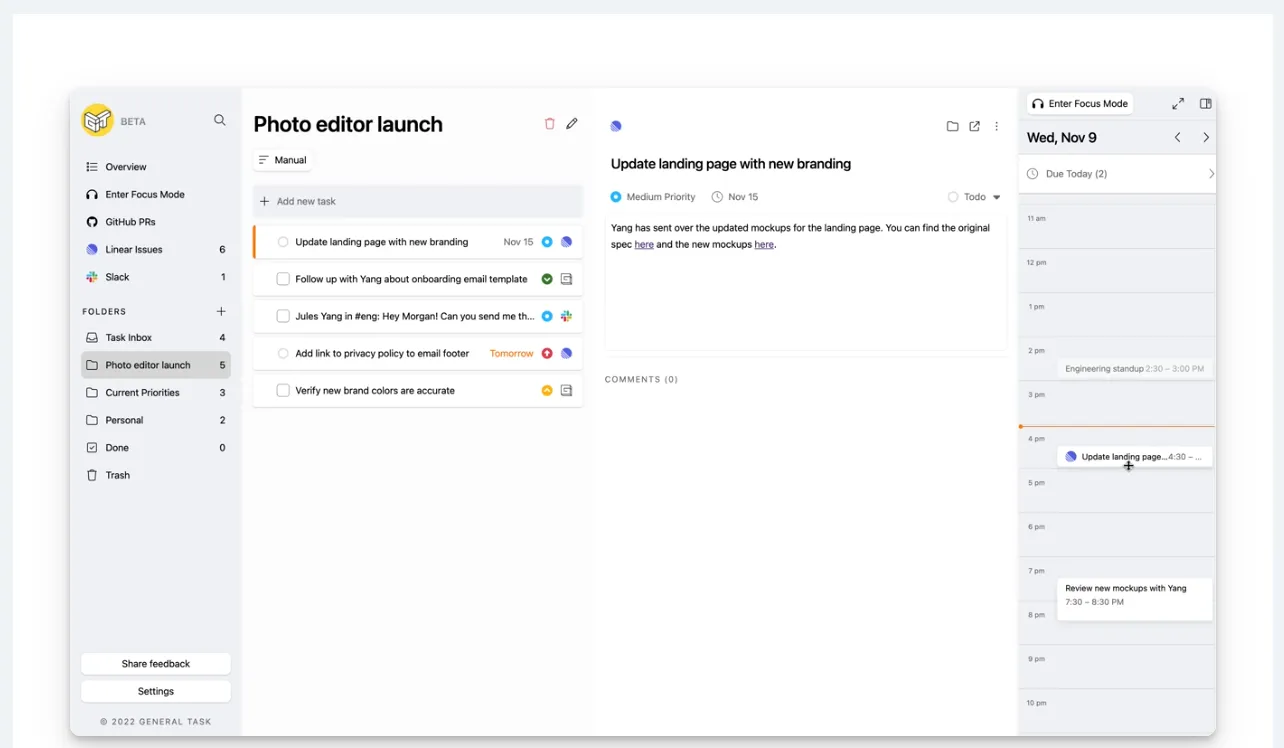The height and width of the screenshot is (748, 1284).
Task: Open the Current Priorities folder
Action: pyautogui.click(x=156, y=393)
